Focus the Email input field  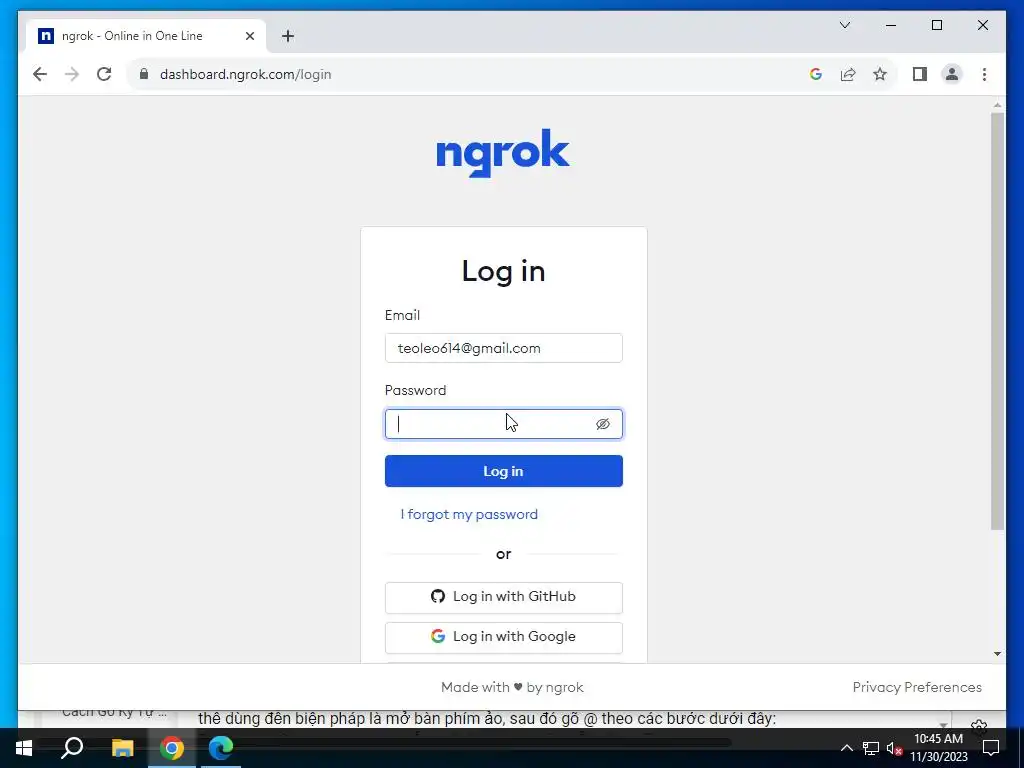tap(504, 348)
